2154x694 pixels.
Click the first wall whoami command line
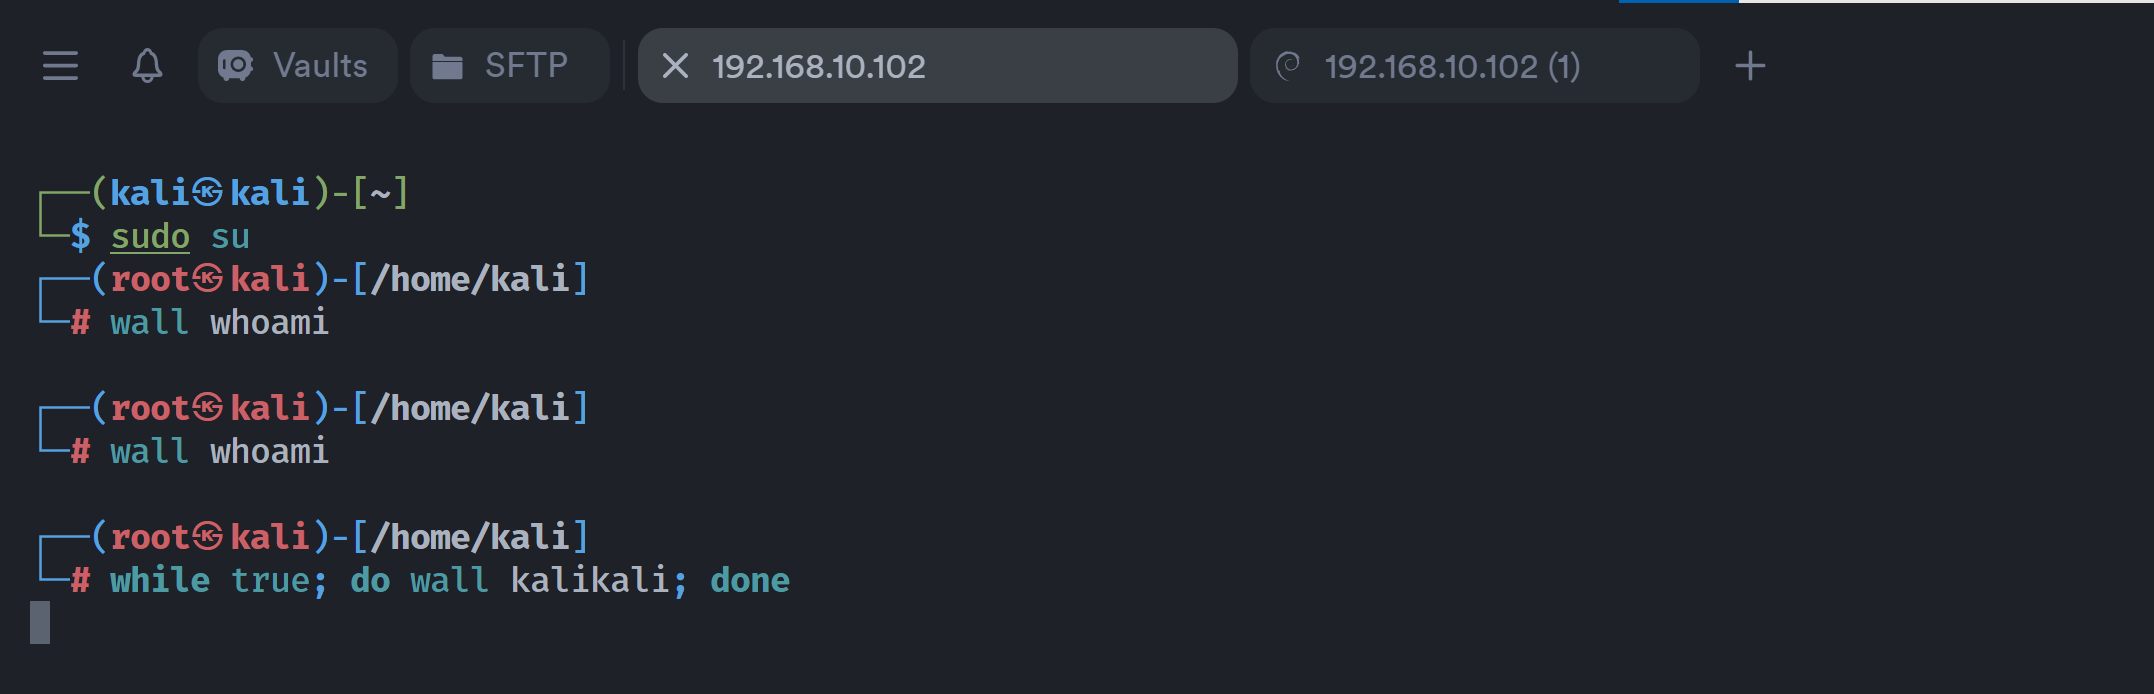[x=219, y=322]
